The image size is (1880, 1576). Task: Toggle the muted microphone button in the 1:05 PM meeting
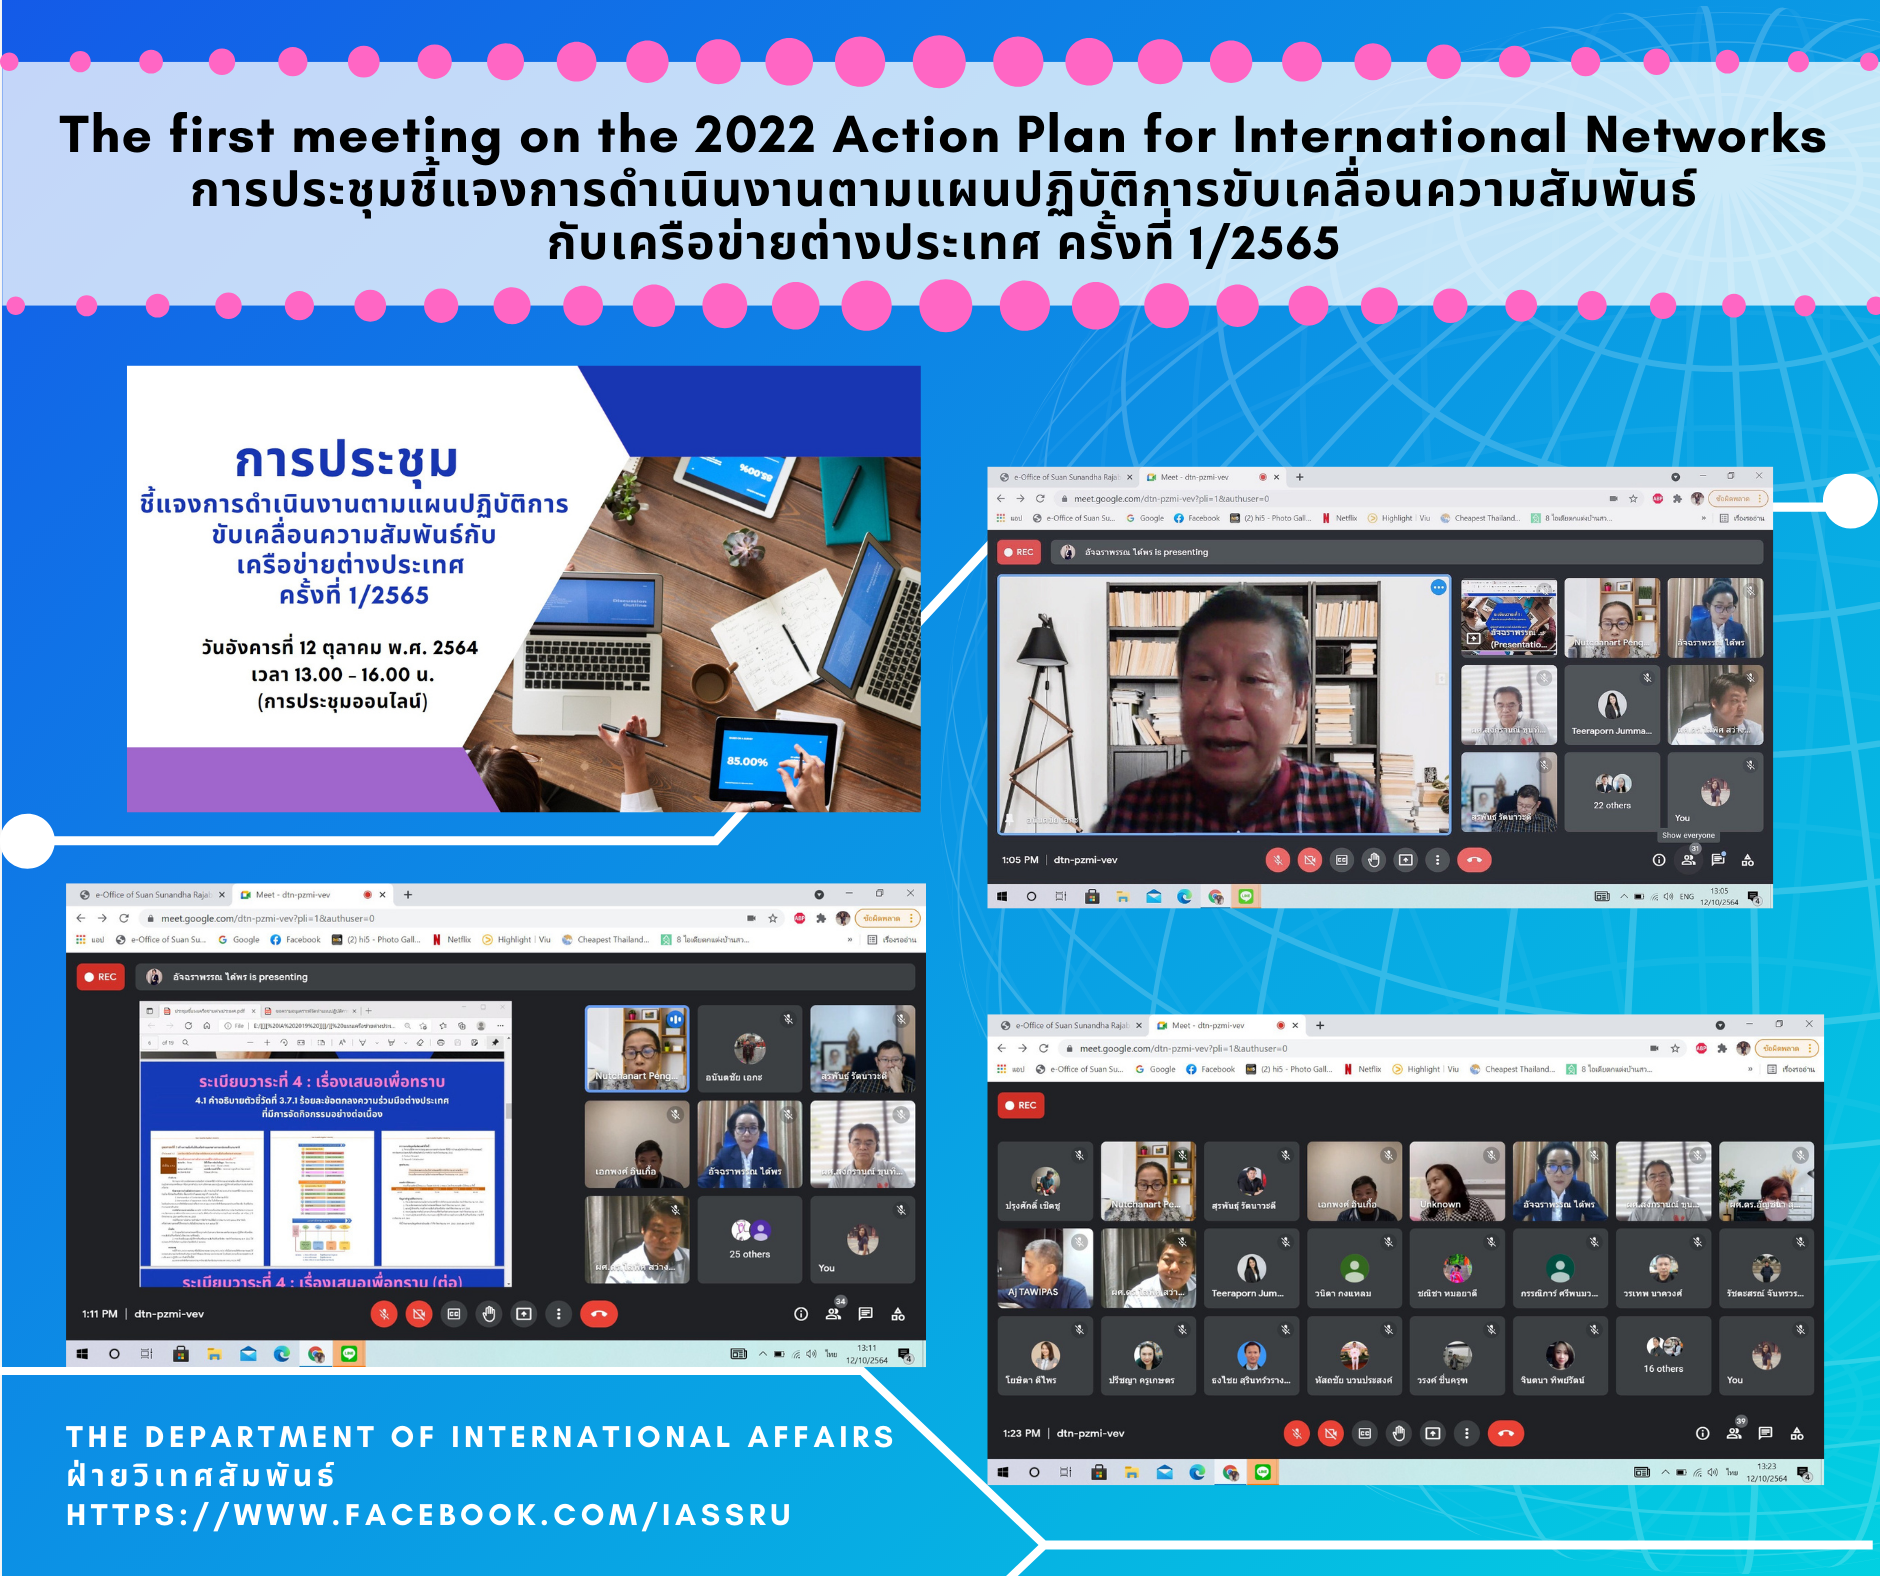(1278, 860)
